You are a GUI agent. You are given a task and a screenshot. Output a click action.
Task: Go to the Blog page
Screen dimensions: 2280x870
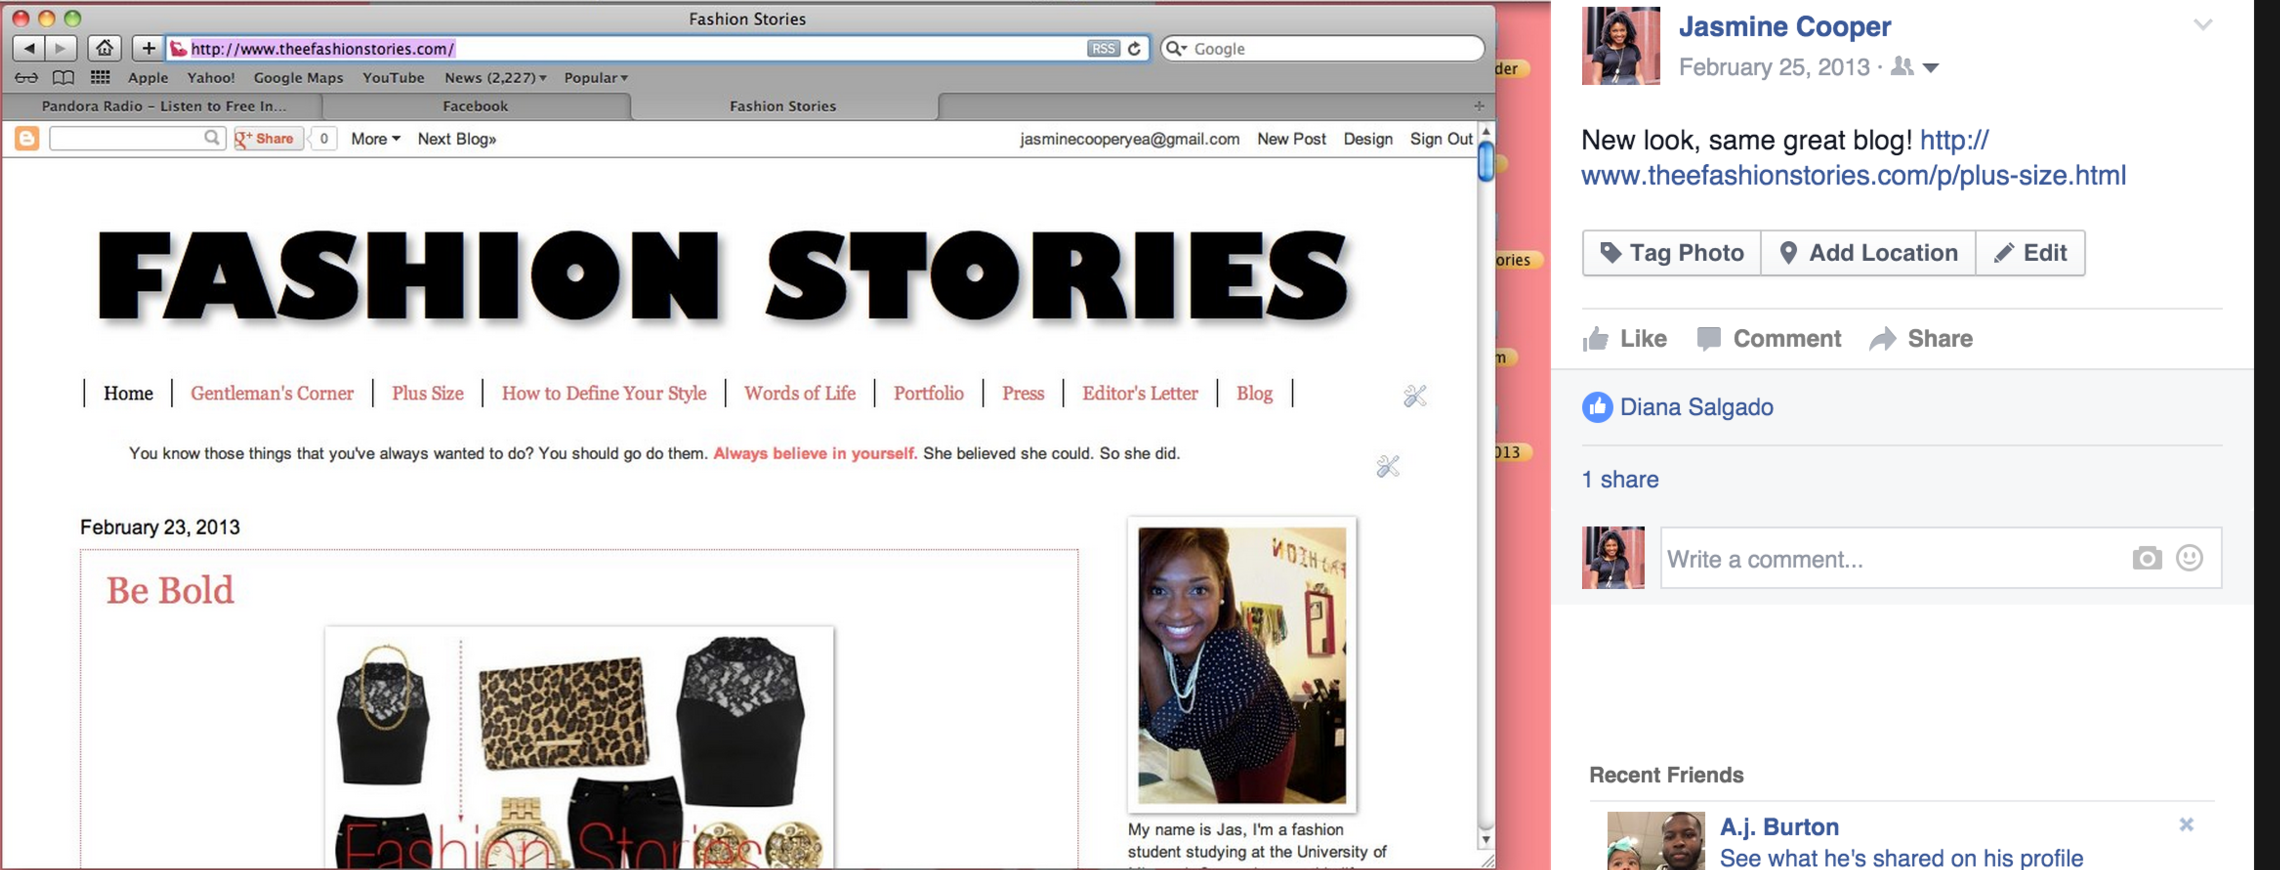1254,393
